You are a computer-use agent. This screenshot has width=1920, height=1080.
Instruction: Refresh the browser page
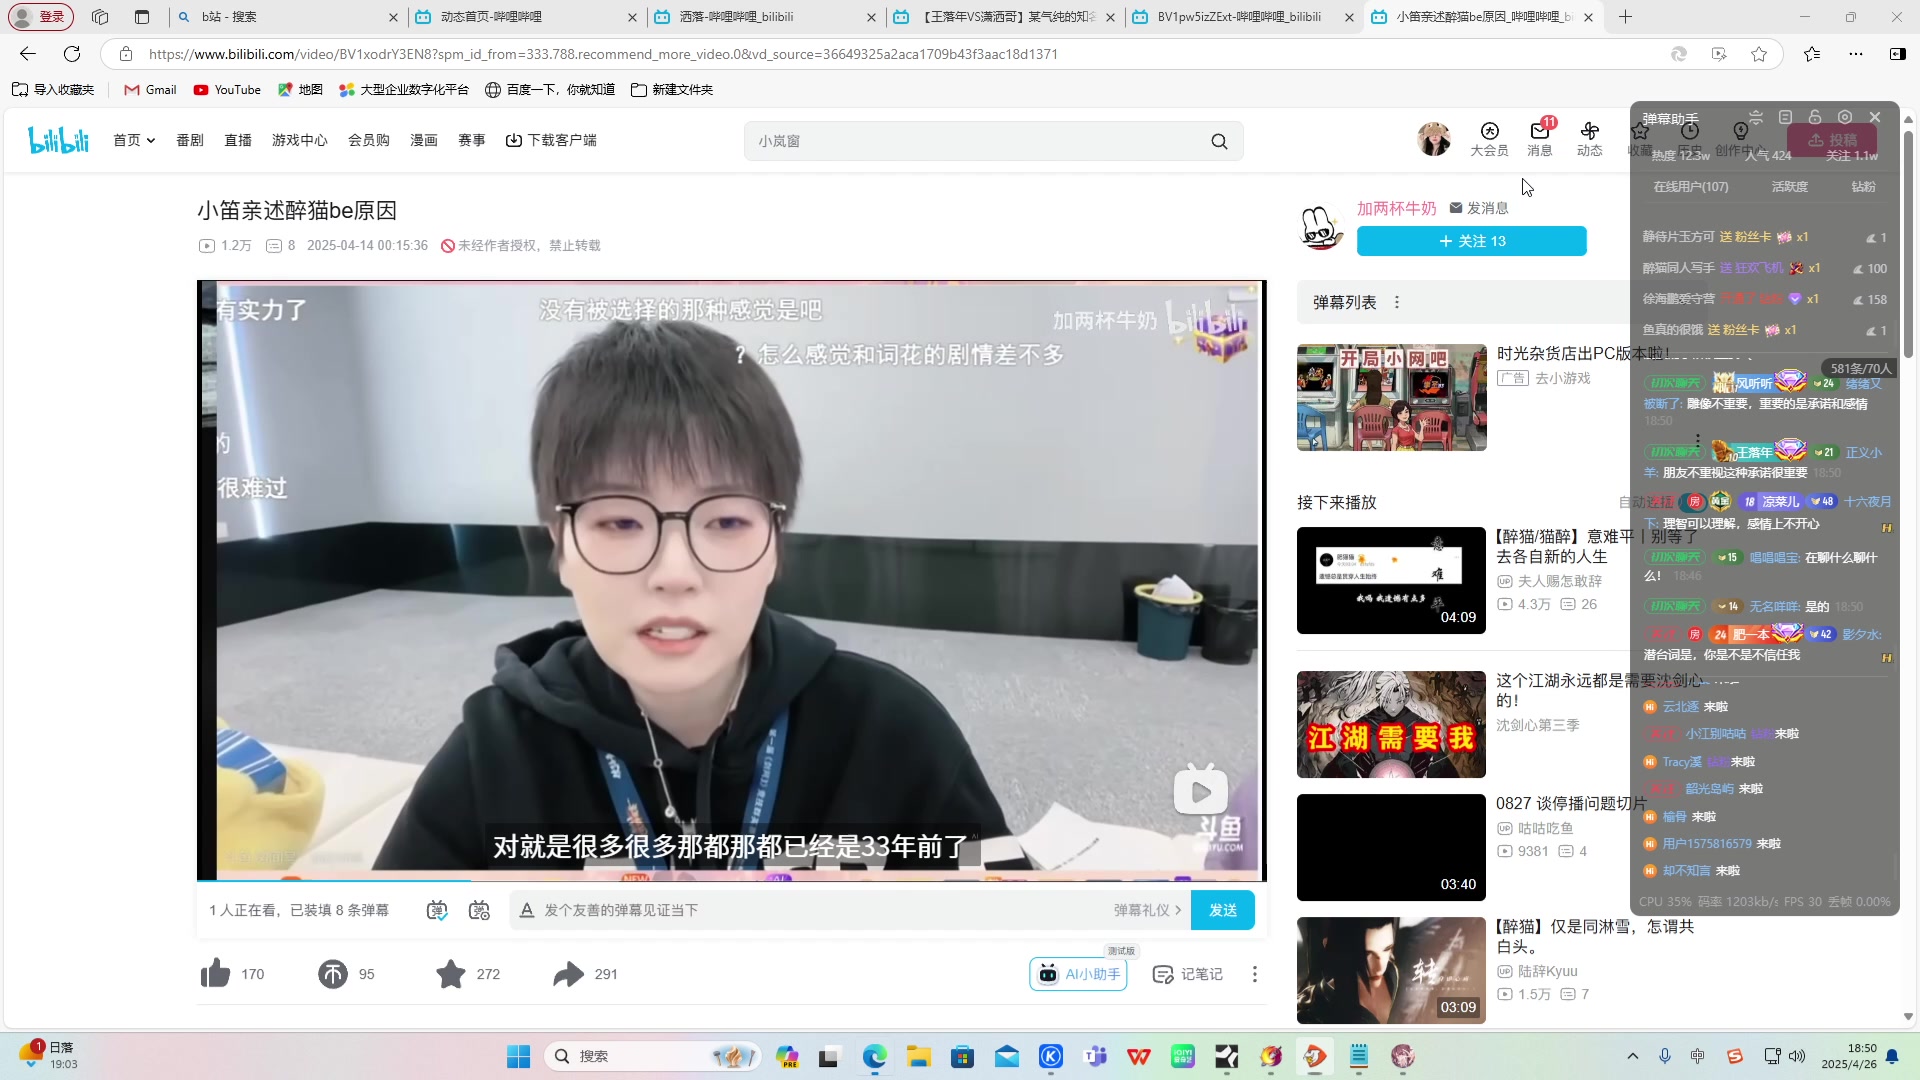pyautogui.click(x=72, y=54)
